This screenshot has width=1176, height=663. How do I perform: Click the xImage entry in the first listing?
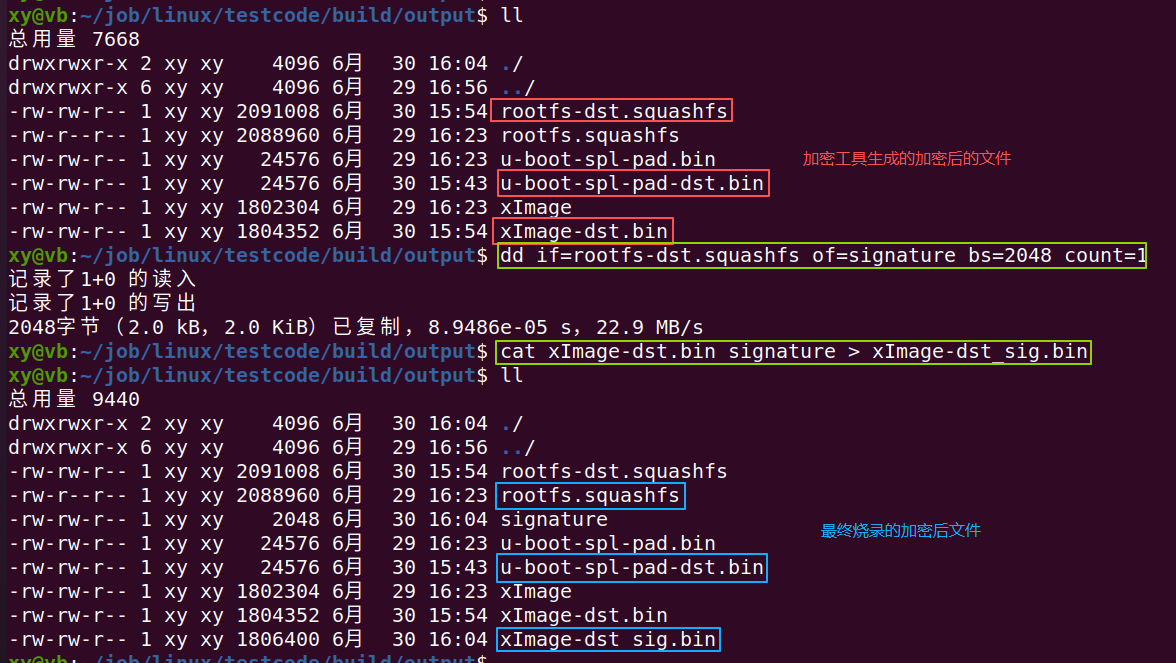(536, 207)
